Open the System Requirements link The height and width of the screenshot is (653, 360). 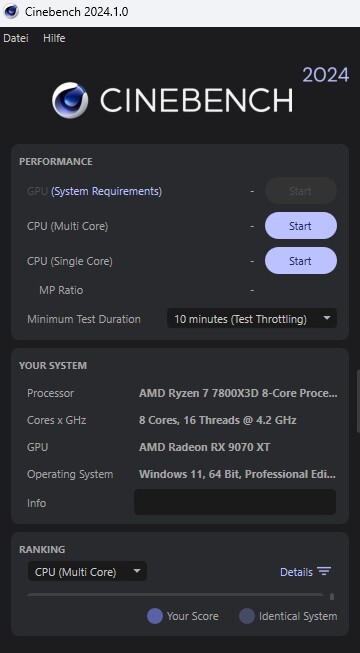pos(106,191)
